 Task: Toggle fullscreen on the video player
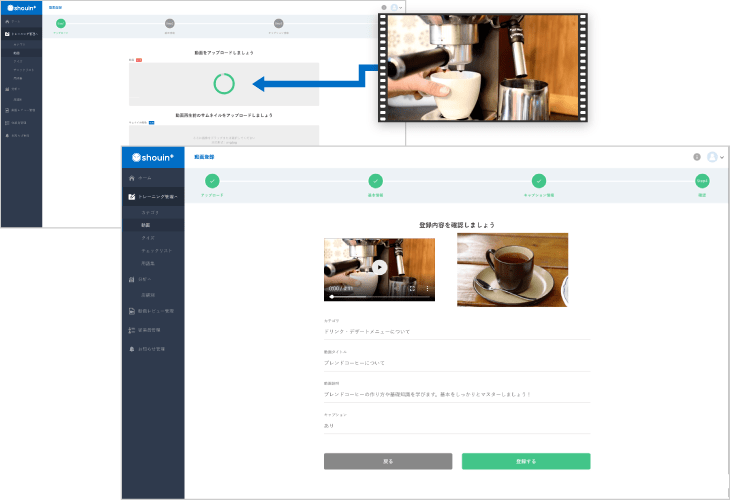coord(412,288)
